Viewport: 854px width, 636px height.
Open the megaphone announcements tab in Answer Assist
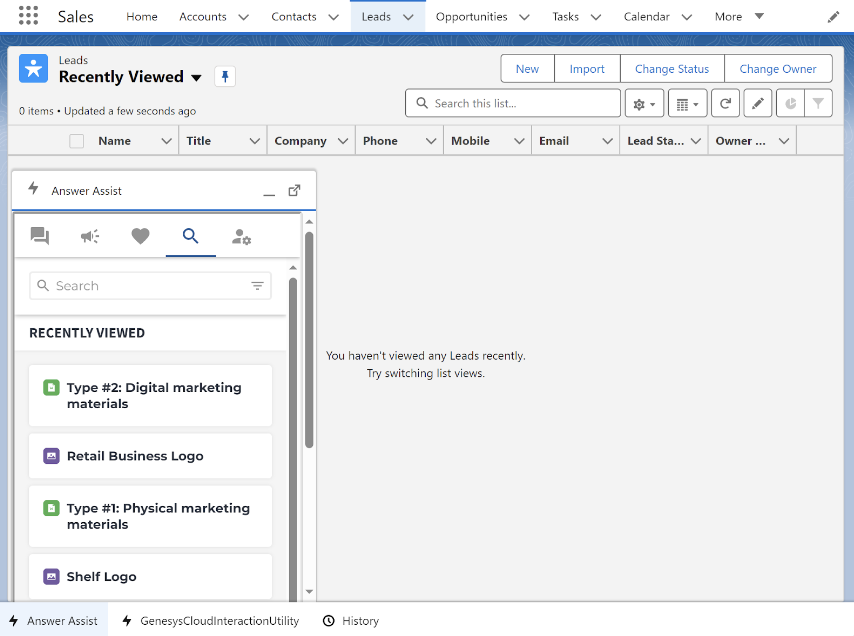(90, 236)
